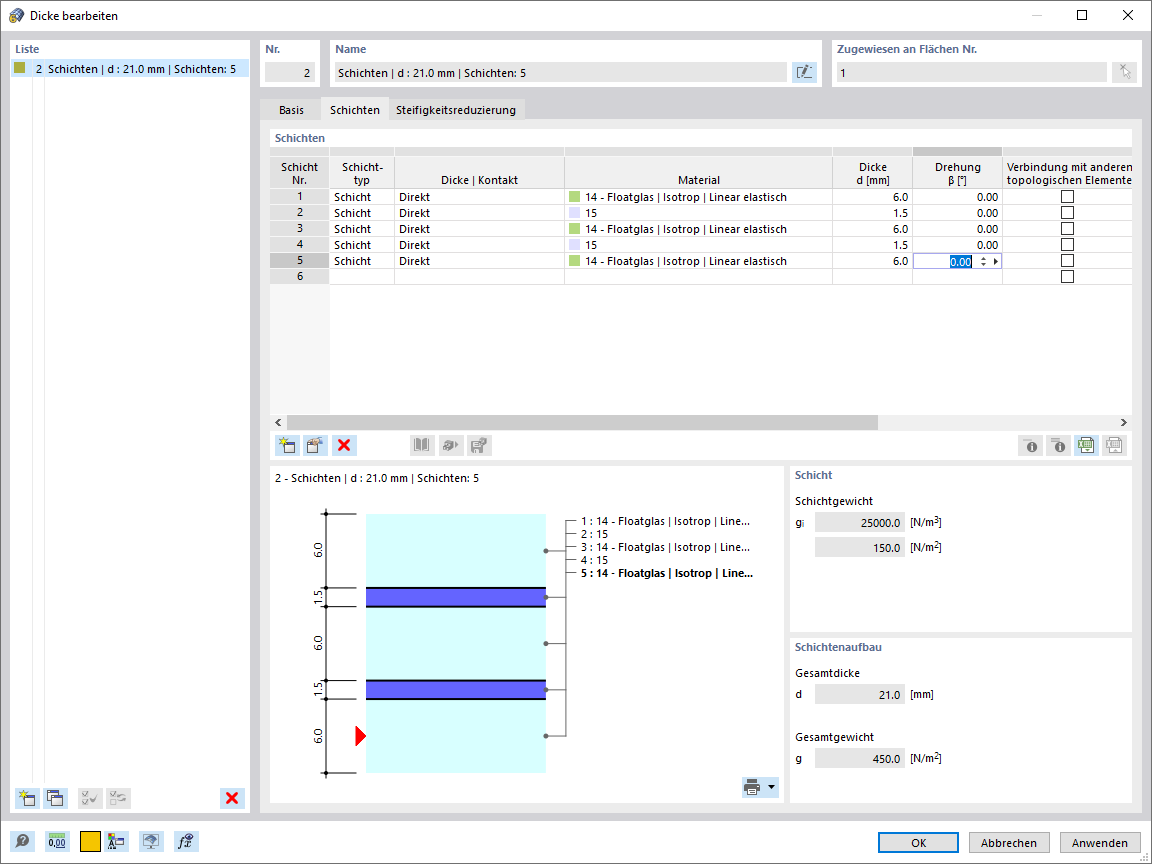Screen dimensions: 1152x864
Task: Click thickness value 6.0 in row 1
Action: [x=872, y=197]
